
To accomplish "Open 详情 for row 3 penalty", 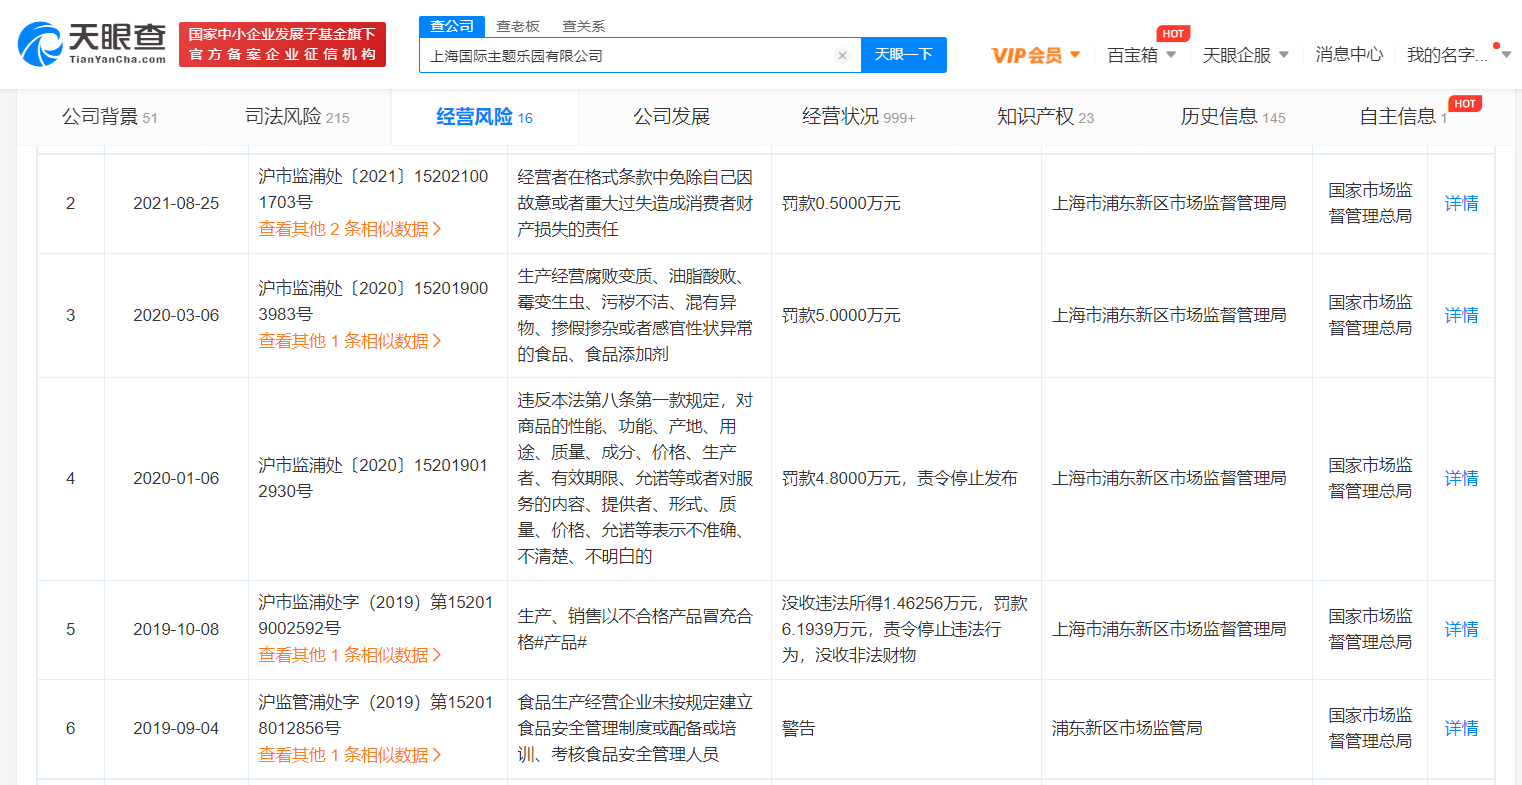I will click(x=1461, y=315).
